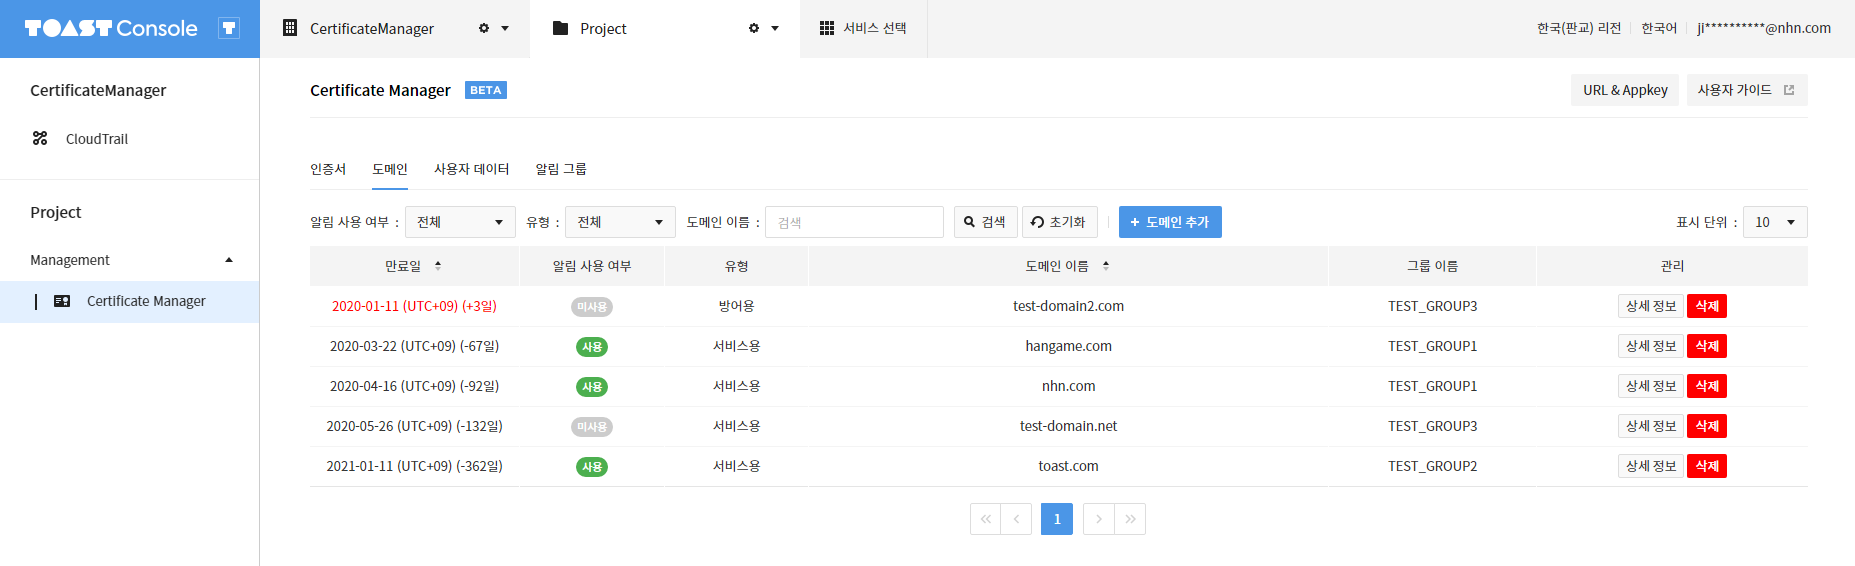
Task: Click the 사용 badge for nhn.com
Action: coord(592,387)
